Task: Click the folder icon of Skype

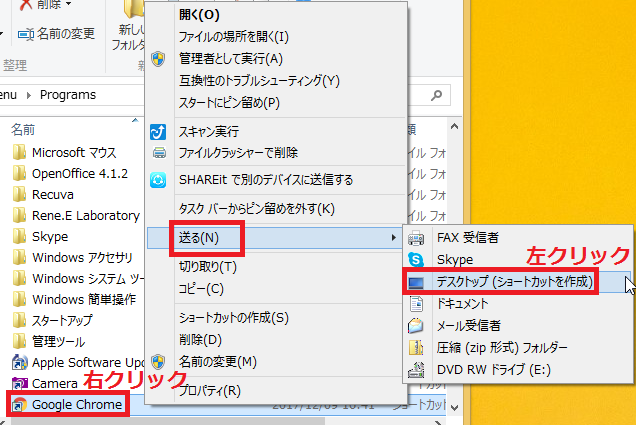Action: (x=19, y=236)
